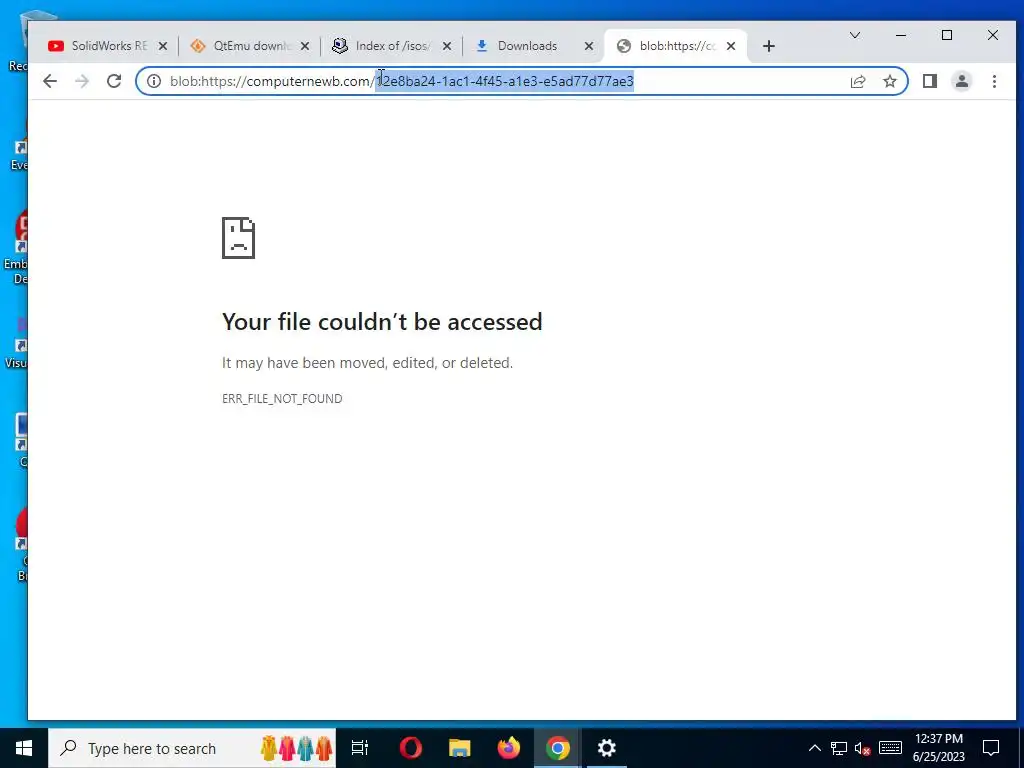Open the notification center icon
This screenshot has width=1024, height=768.
coord(991,748)
